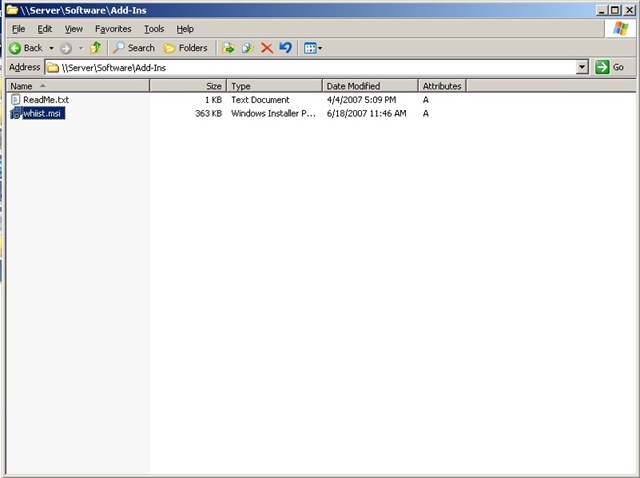The height and width of the screenshot is (478, 640).
Task: Click the Back navigation button
Action: [x=26, y=48]
